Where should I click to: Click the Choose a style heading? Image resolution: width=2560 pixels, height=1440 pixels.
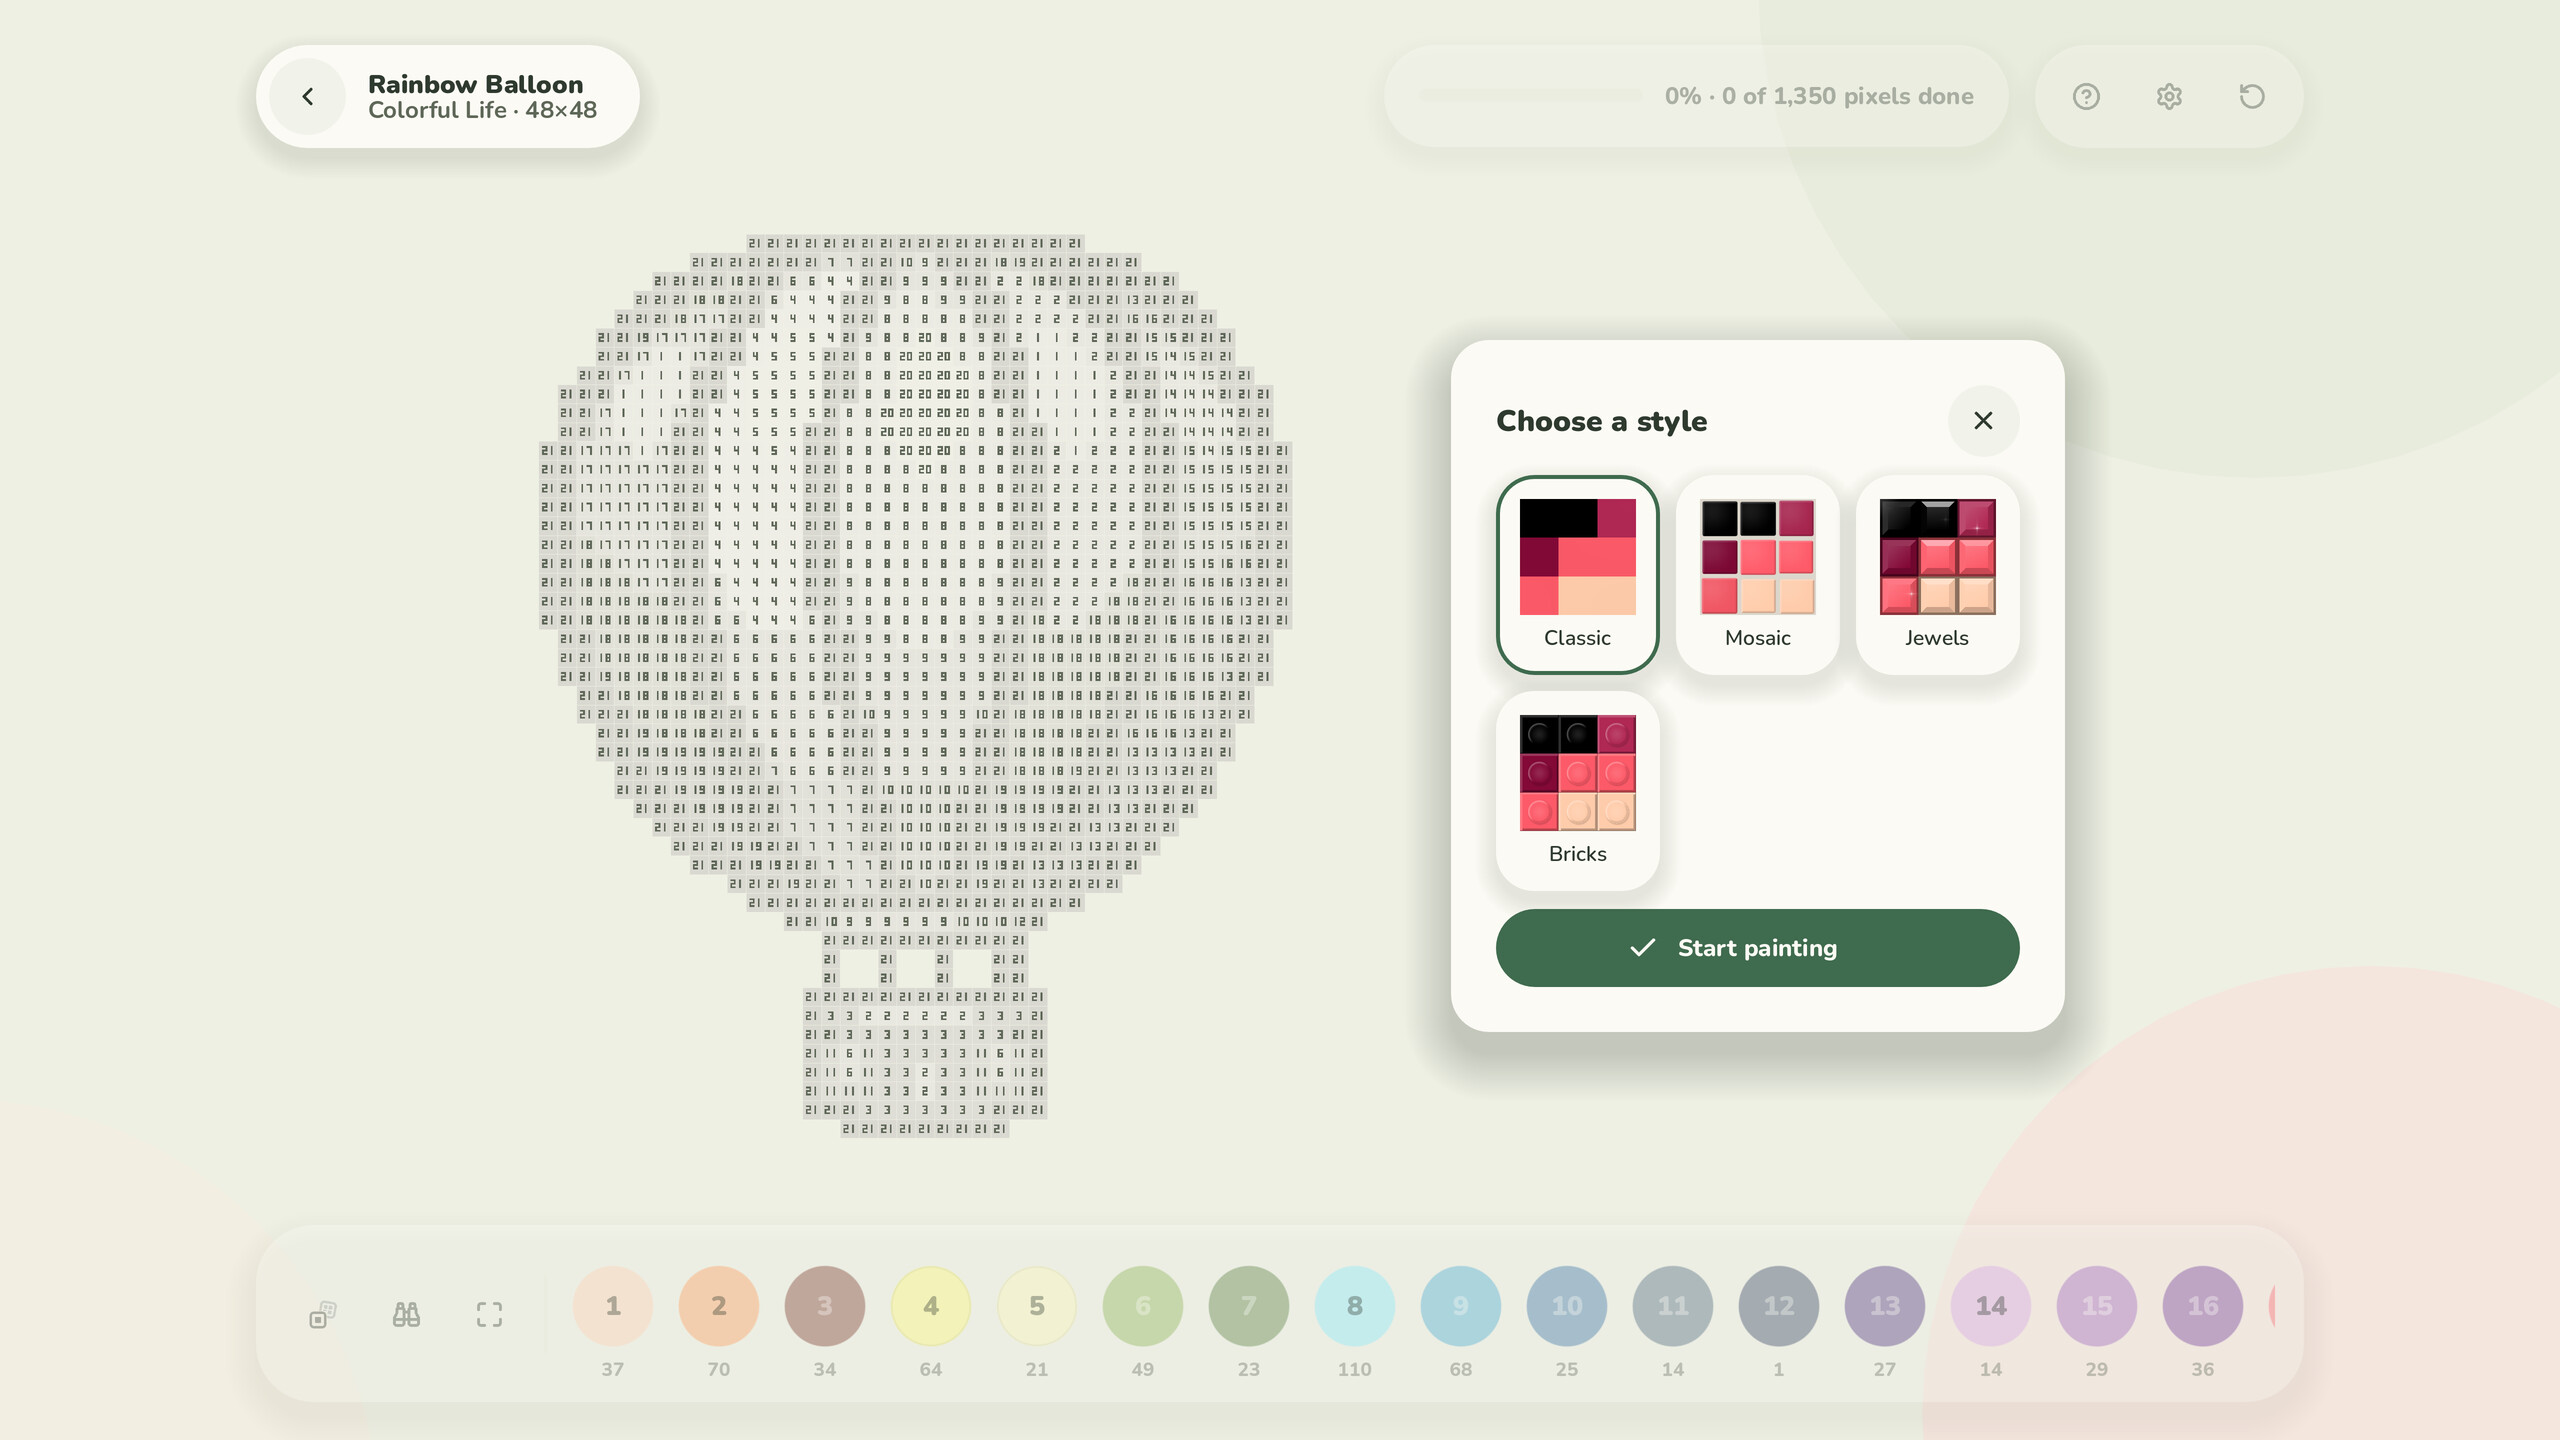click(x=1602, y=421)
